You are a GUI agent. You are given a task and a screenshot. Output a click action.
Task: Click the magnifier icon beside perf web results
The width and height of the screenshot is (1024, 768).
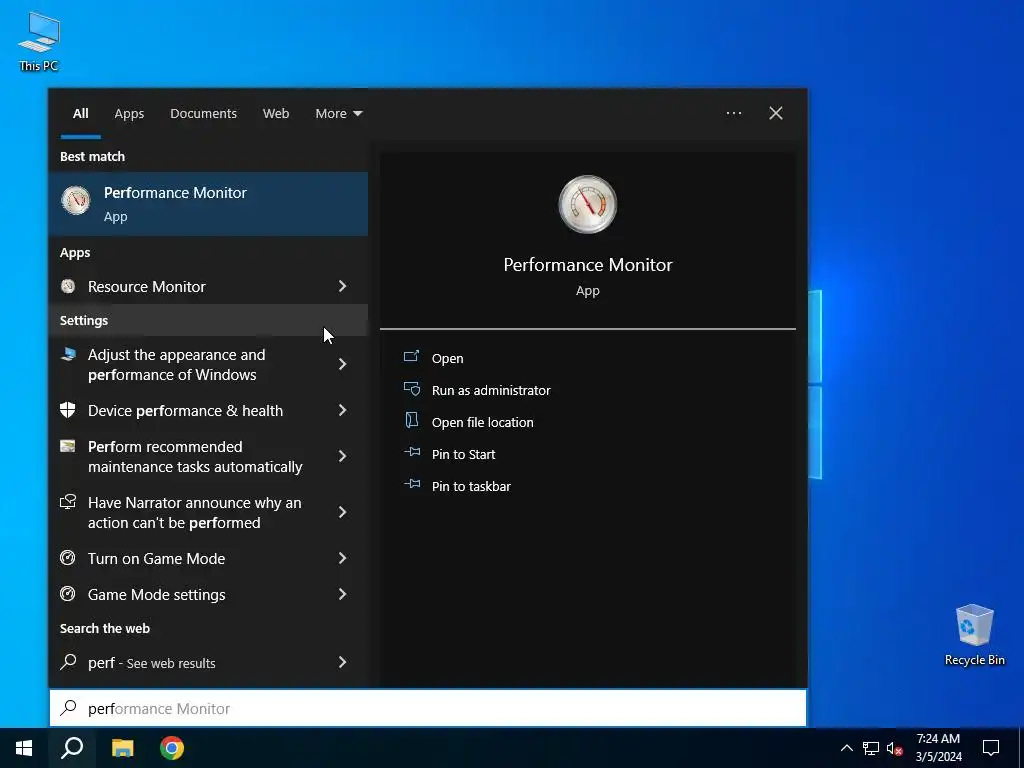coord(68,662)
